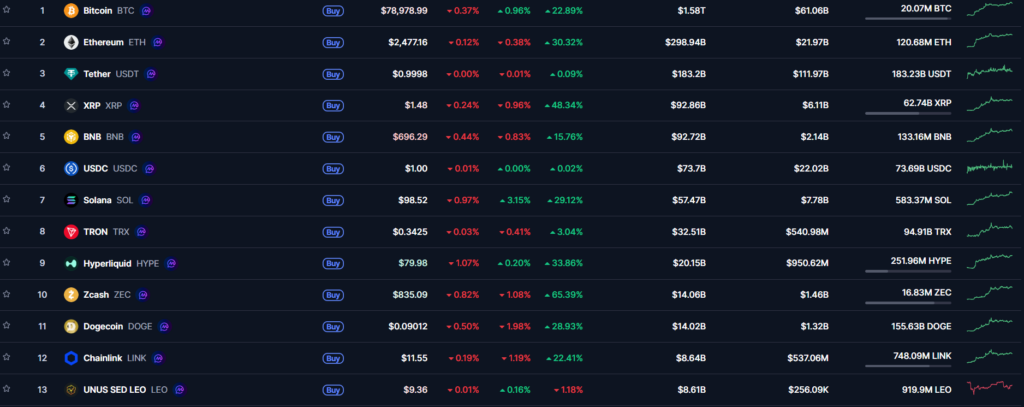
Task: Toggle the watchlist star for Zcash
Action: click(x=7, y=293)
